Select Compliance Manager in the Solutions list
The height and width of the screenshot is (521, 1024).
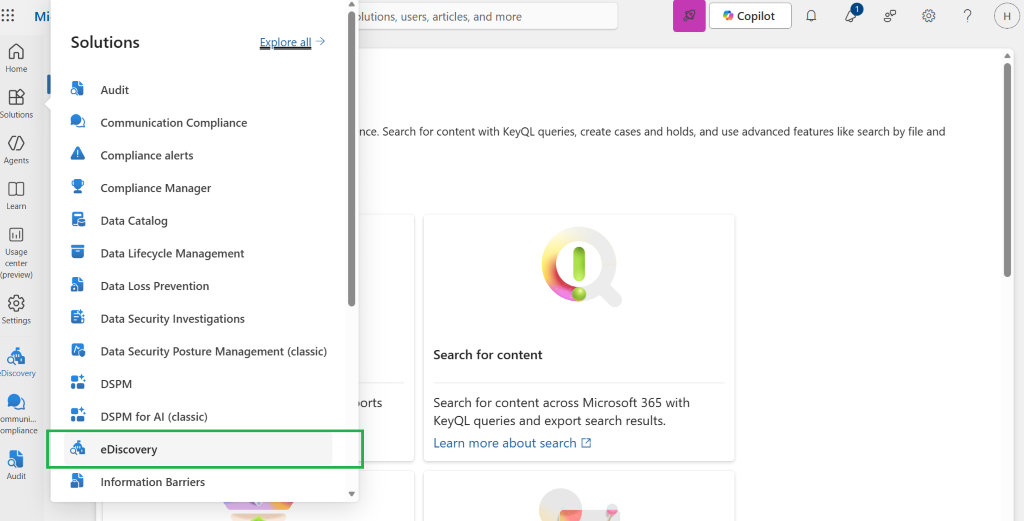(x=155, y=188)
